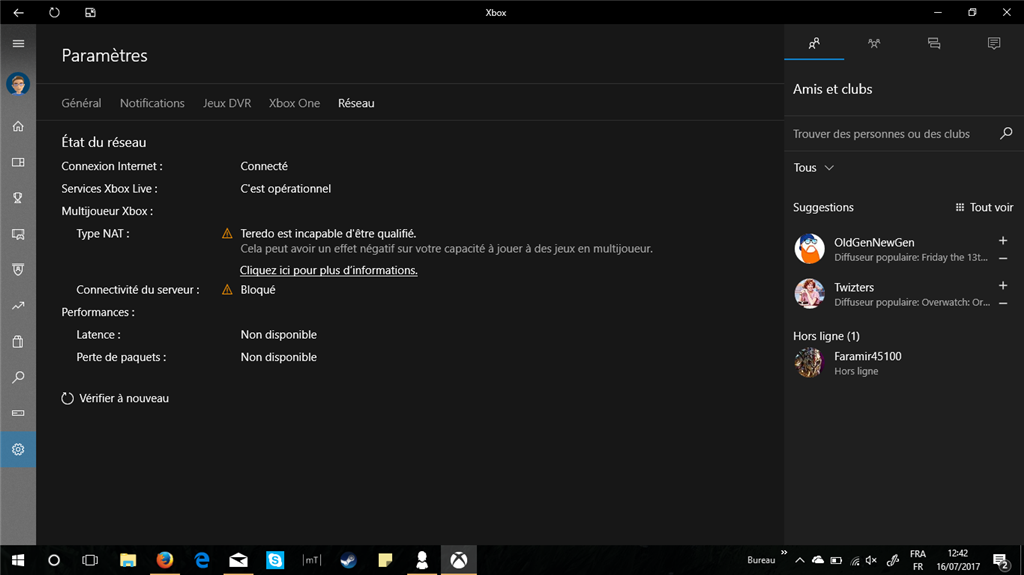Click Tout voir suggestions button
Image resolution: width=1024 pixels, height=575 pixels.
pos(984,207)
